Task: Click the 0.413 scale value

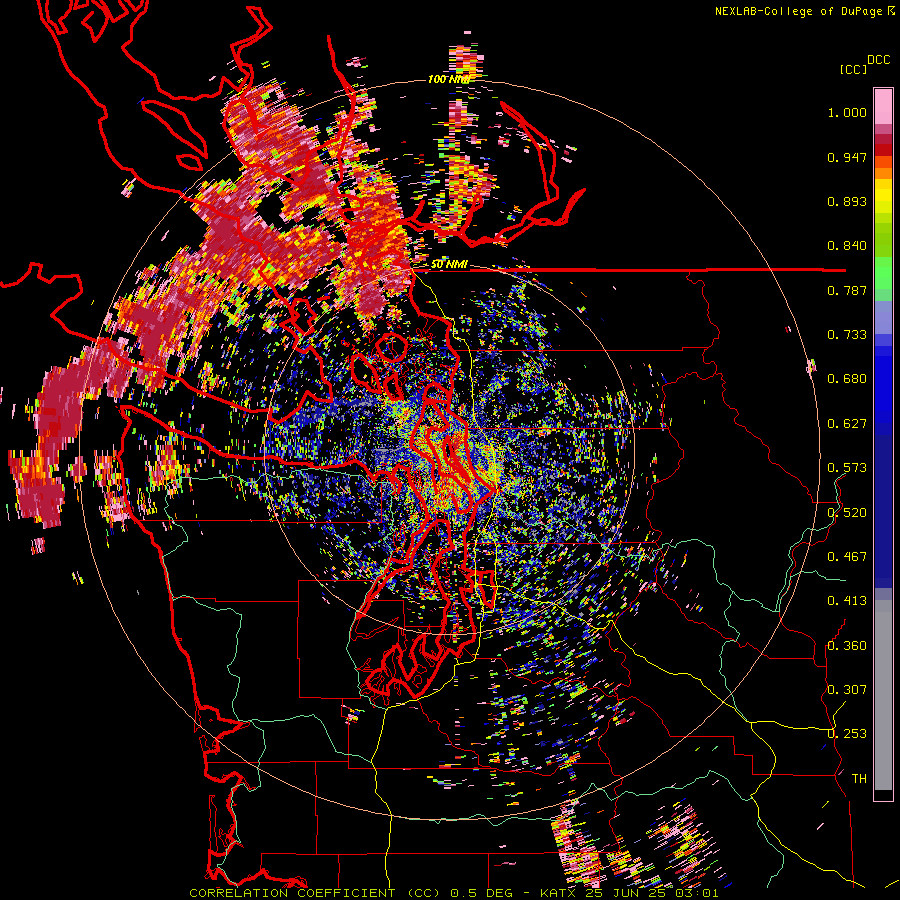Action: coord(847,601)
